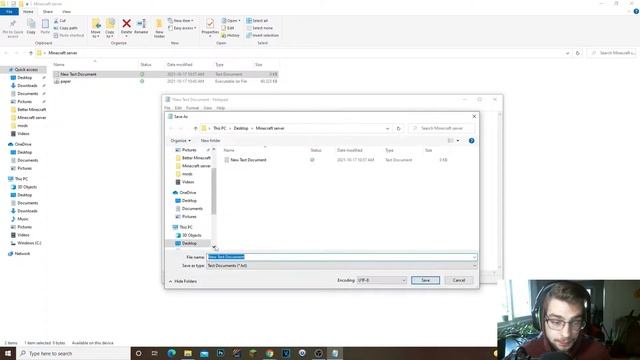Open the Save as type dropdown
Screen dimensions: 640x360
(342, 266)
